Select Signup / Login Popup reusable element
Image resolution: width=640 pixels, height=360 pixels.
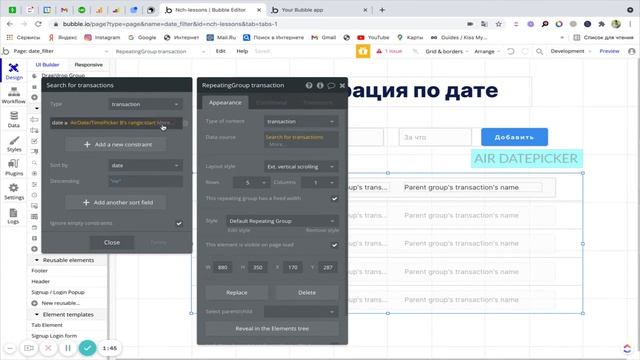point(58,292)
